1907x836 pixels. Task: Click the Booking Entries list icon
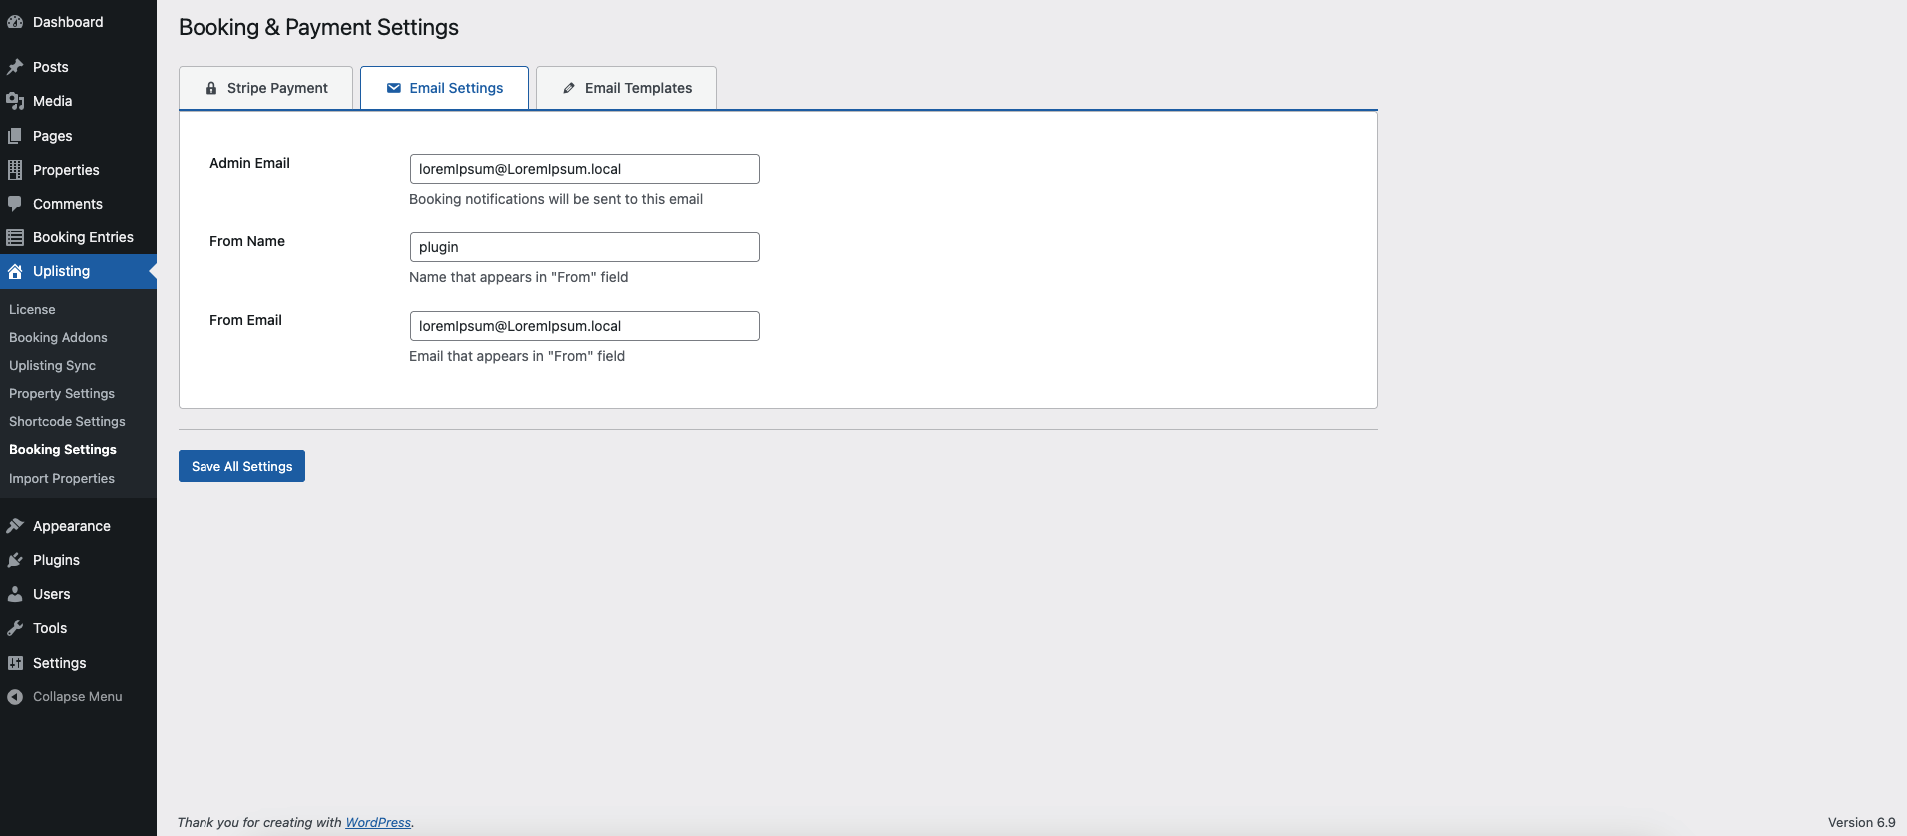tap(15, 237)
